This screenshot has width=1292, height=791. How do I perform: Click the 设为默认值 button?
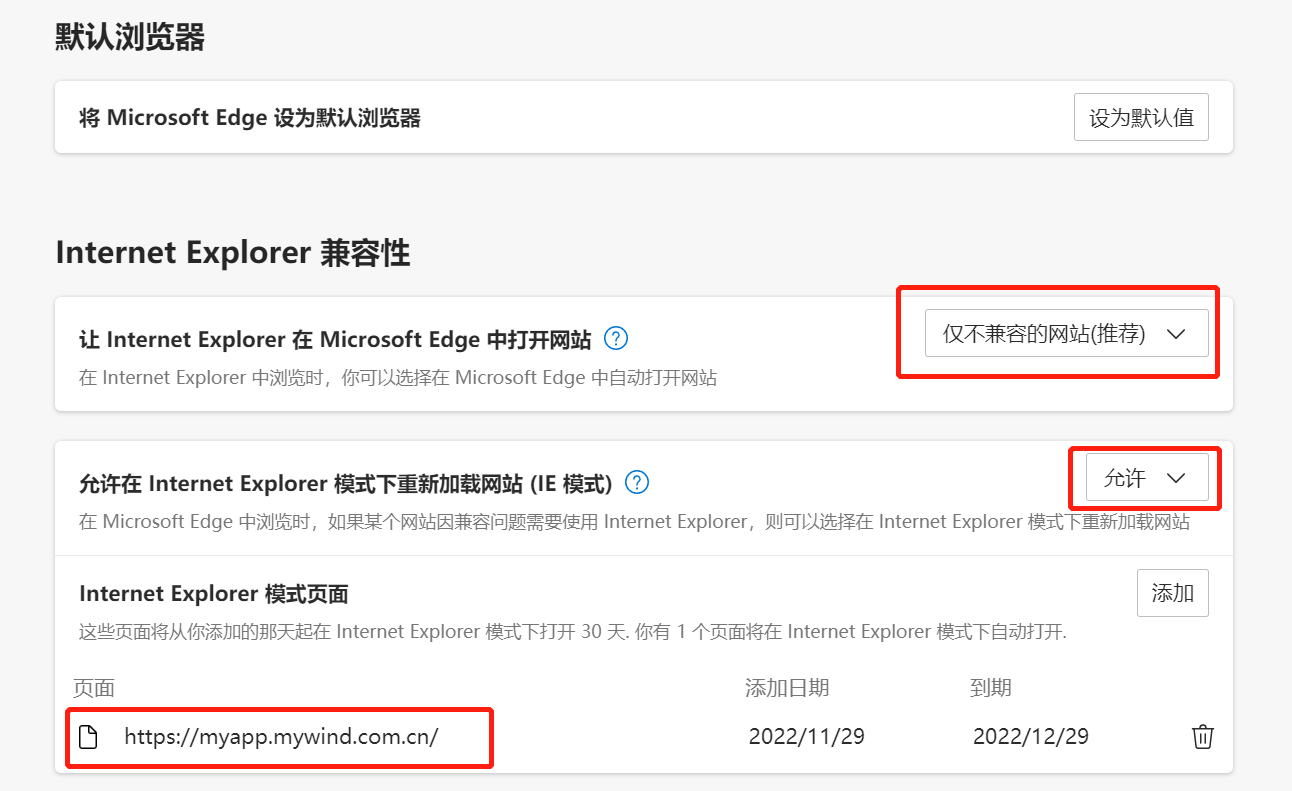1141,118
